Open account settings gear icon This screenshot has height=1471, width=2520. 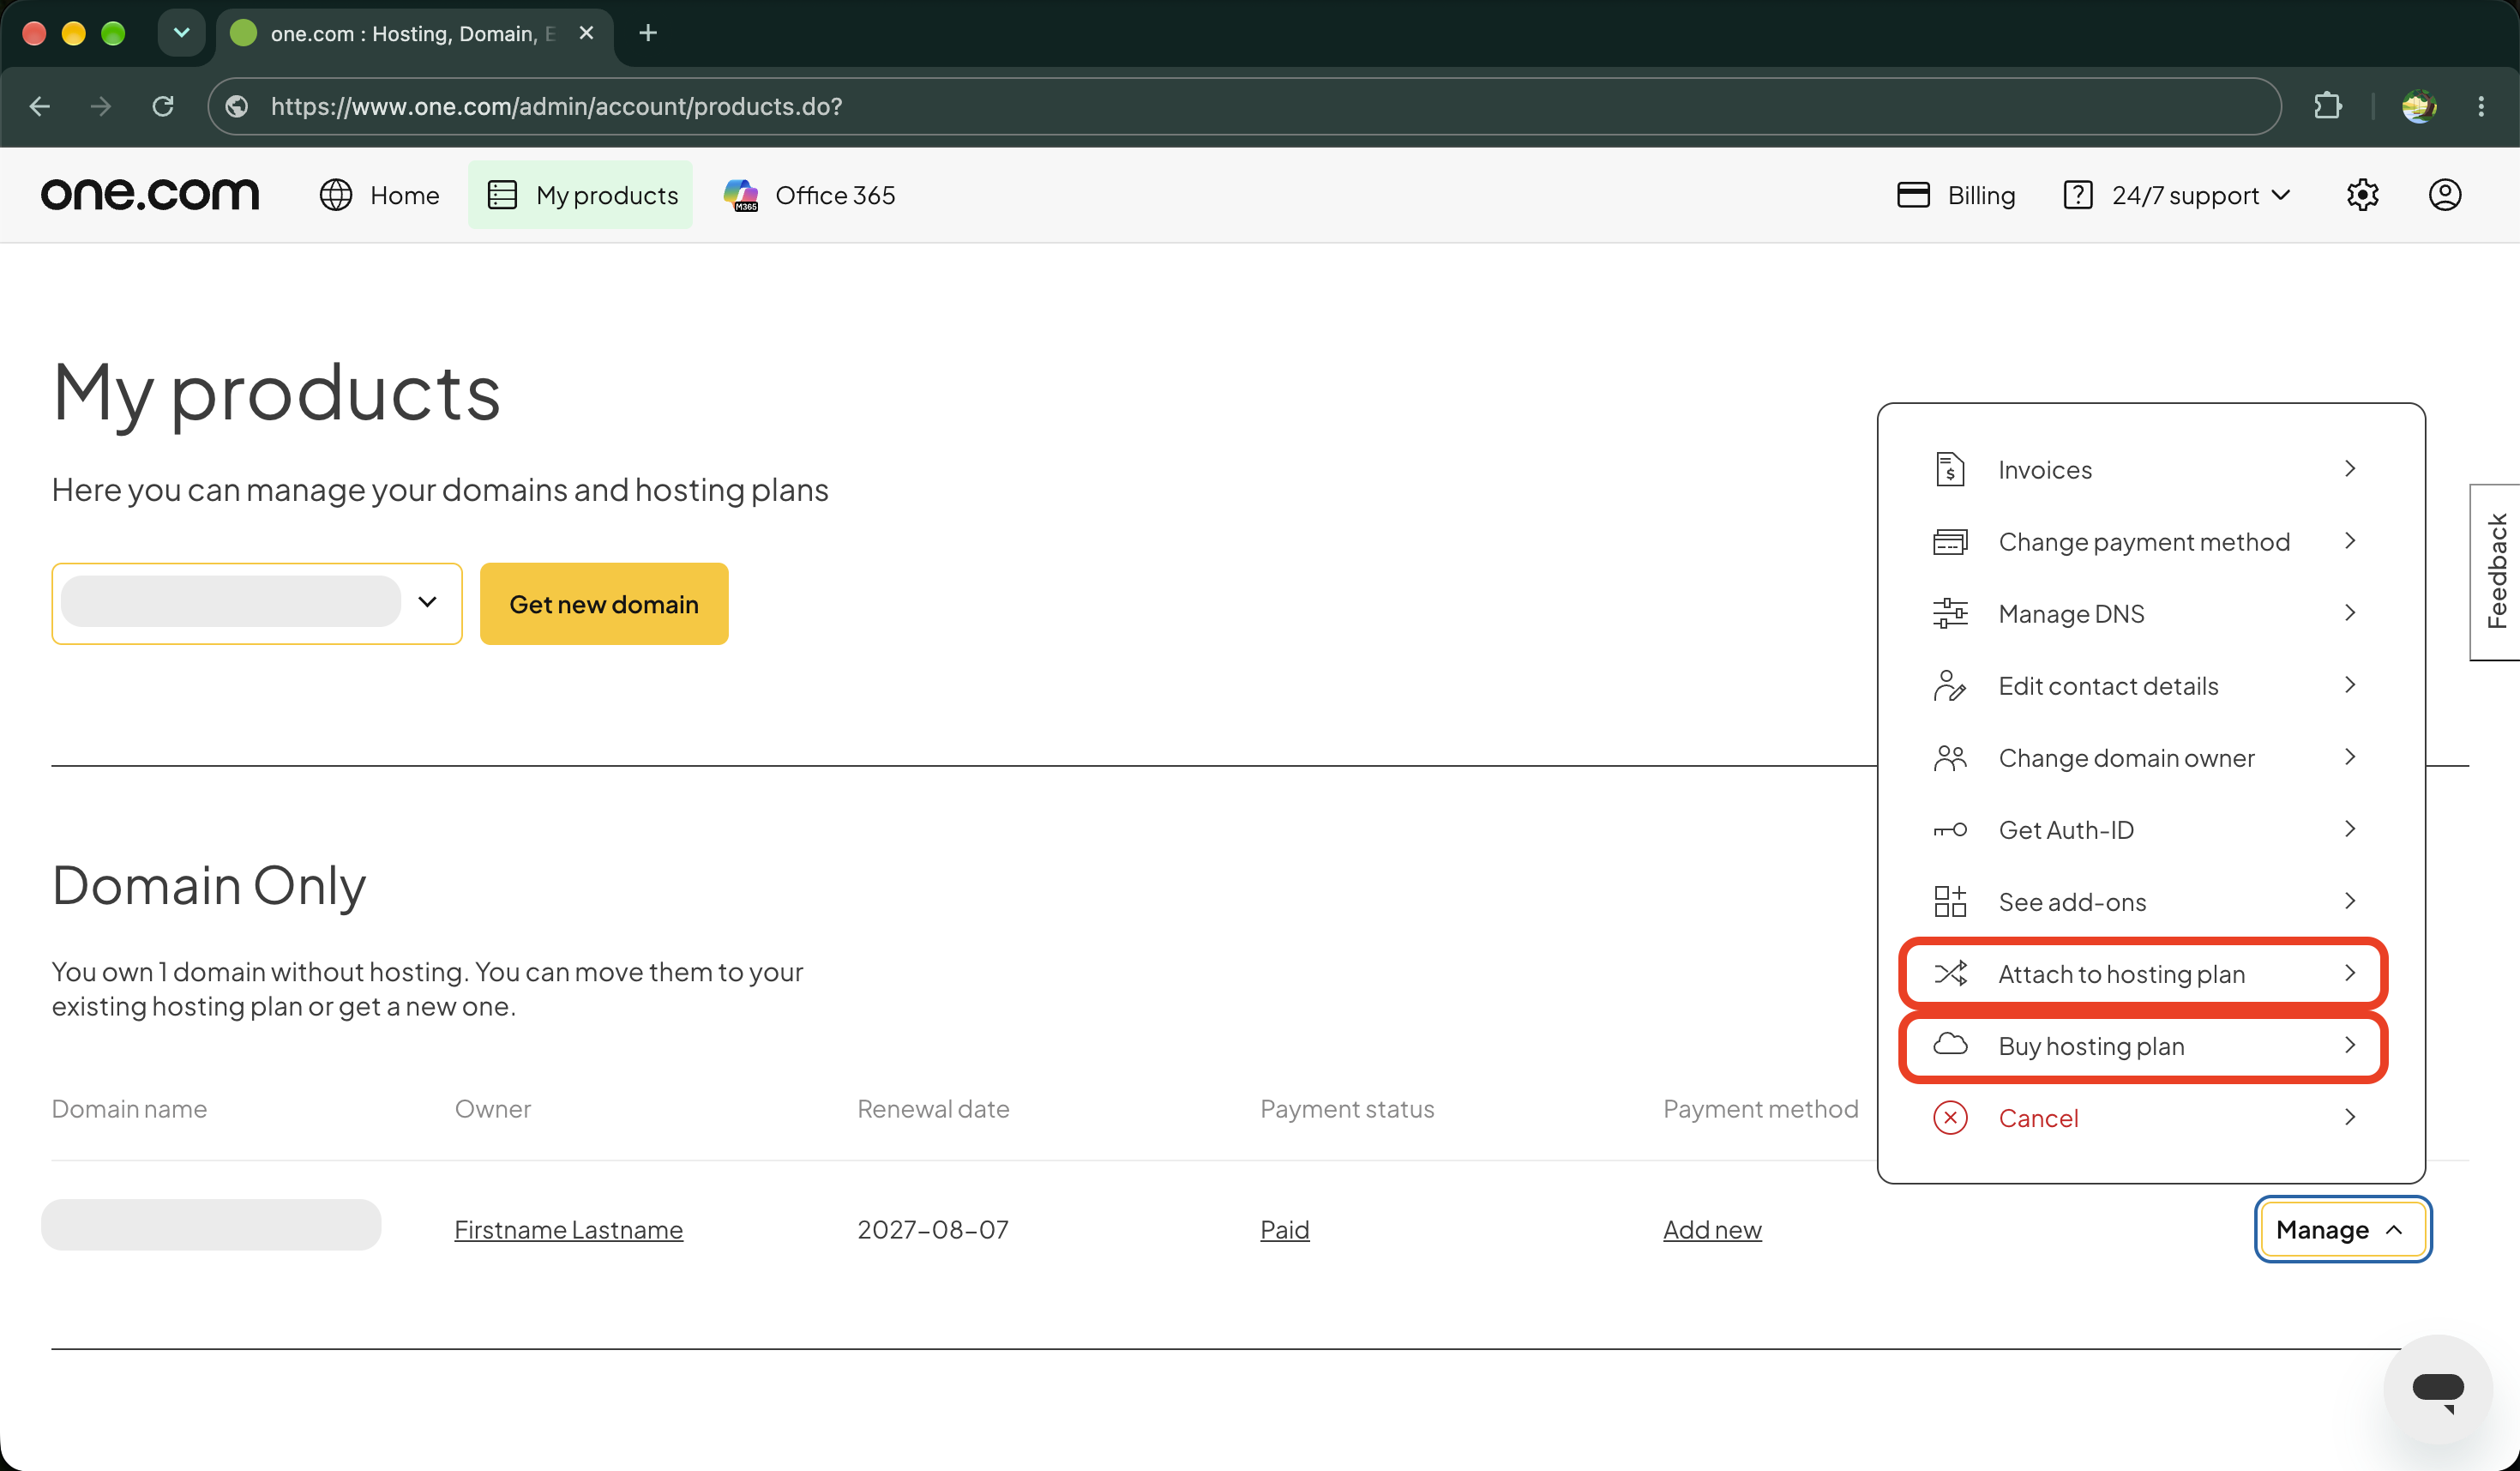[2362, 195]
